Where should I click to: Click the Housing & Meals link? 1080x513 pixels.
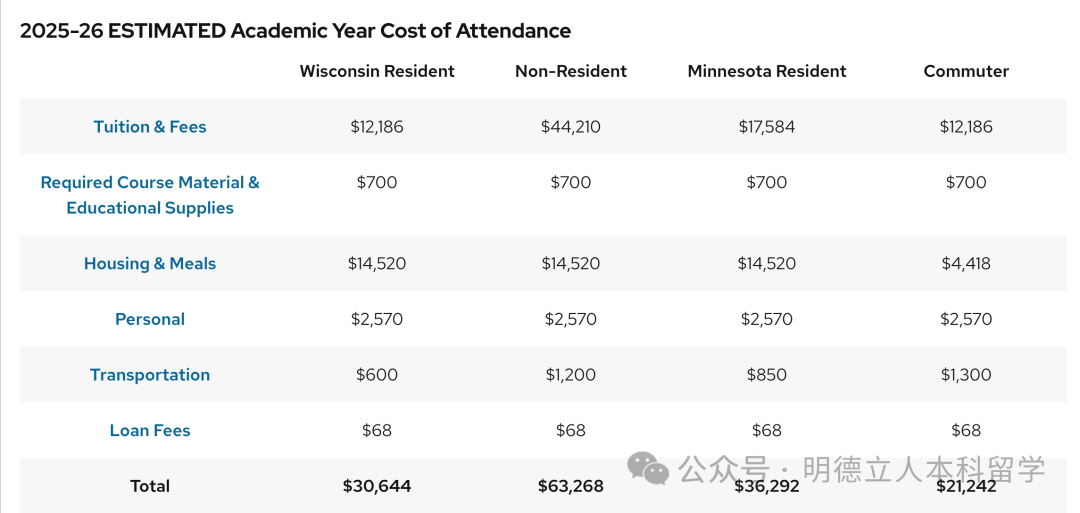pos(150,264)
